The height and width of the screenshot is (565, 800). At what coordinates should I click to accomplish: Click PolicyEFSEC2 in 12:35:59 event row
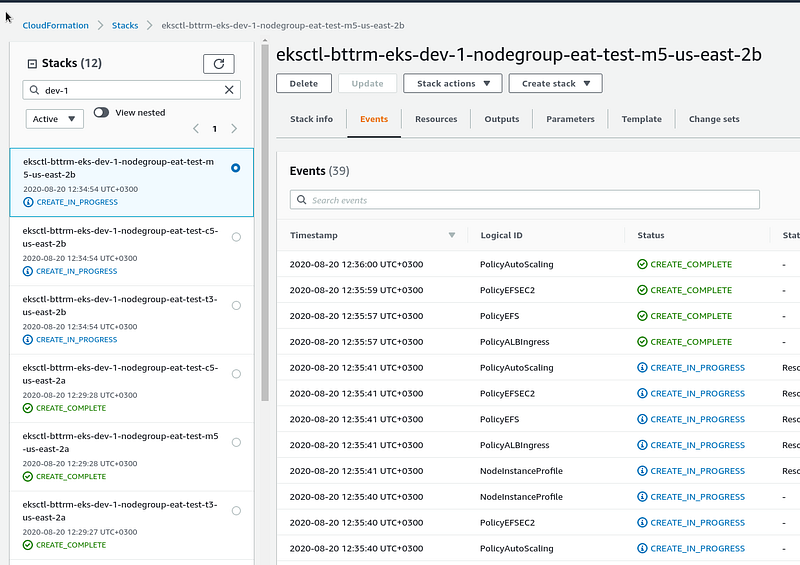(507, 290)
